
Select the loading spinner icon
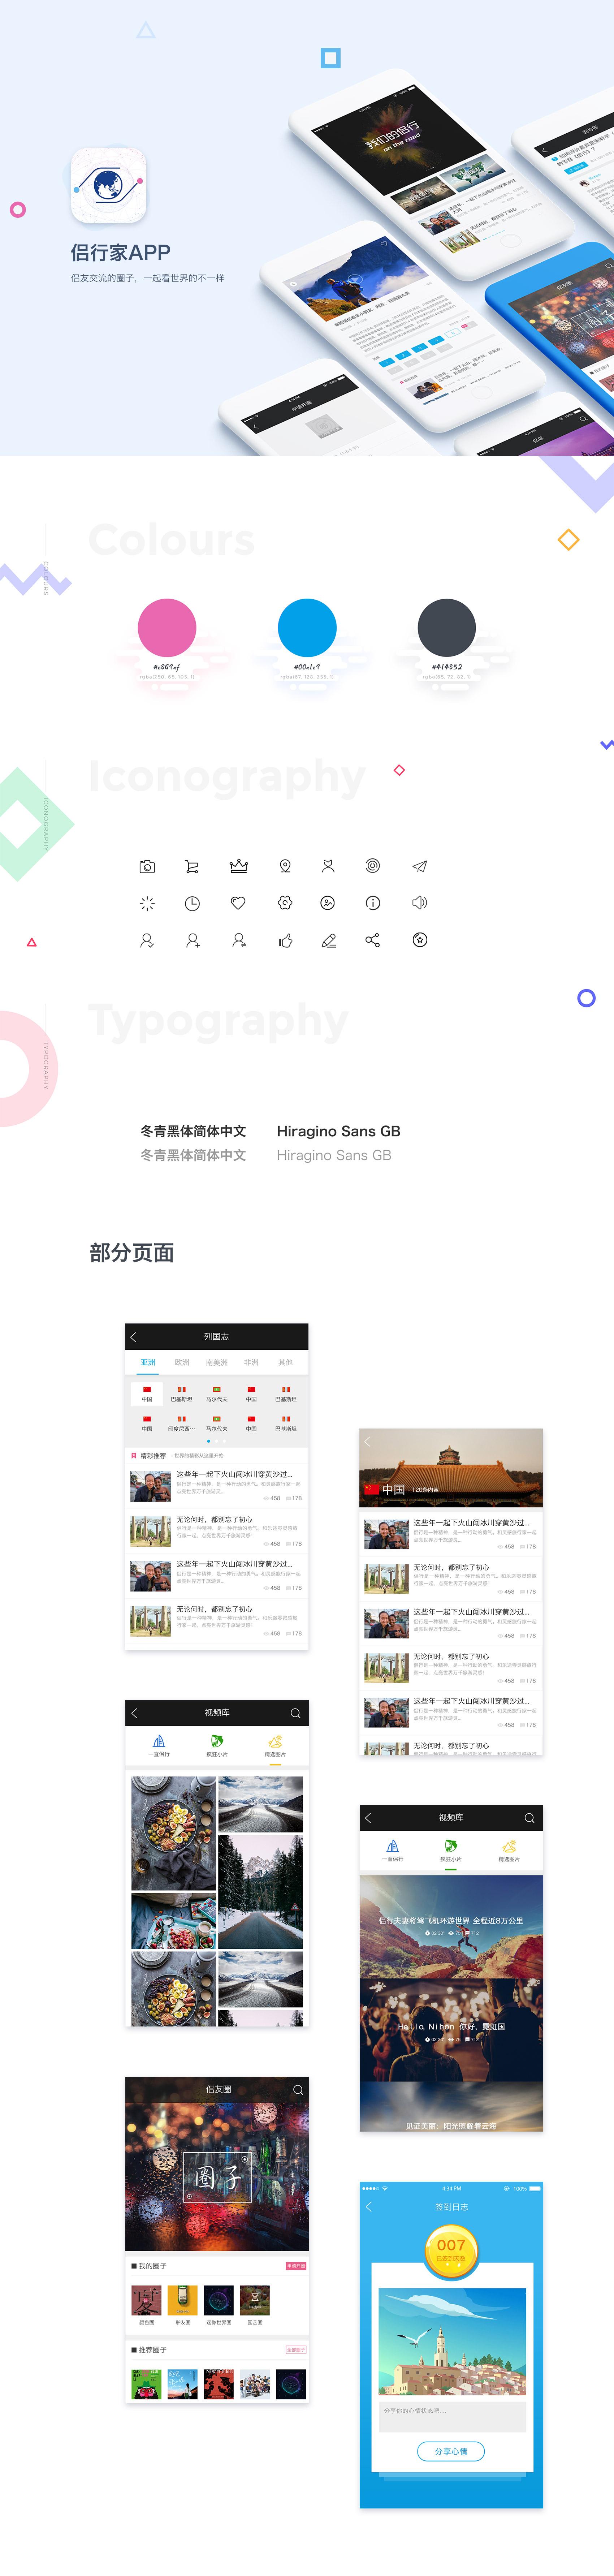(x=147, y=903)
